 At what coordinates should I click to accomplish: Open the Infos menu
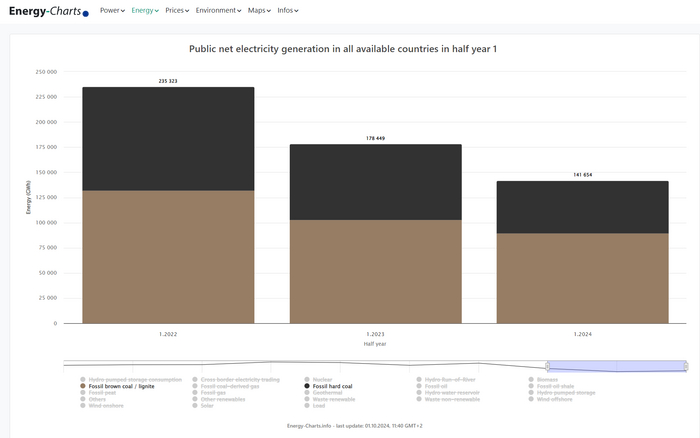point(288,10)
